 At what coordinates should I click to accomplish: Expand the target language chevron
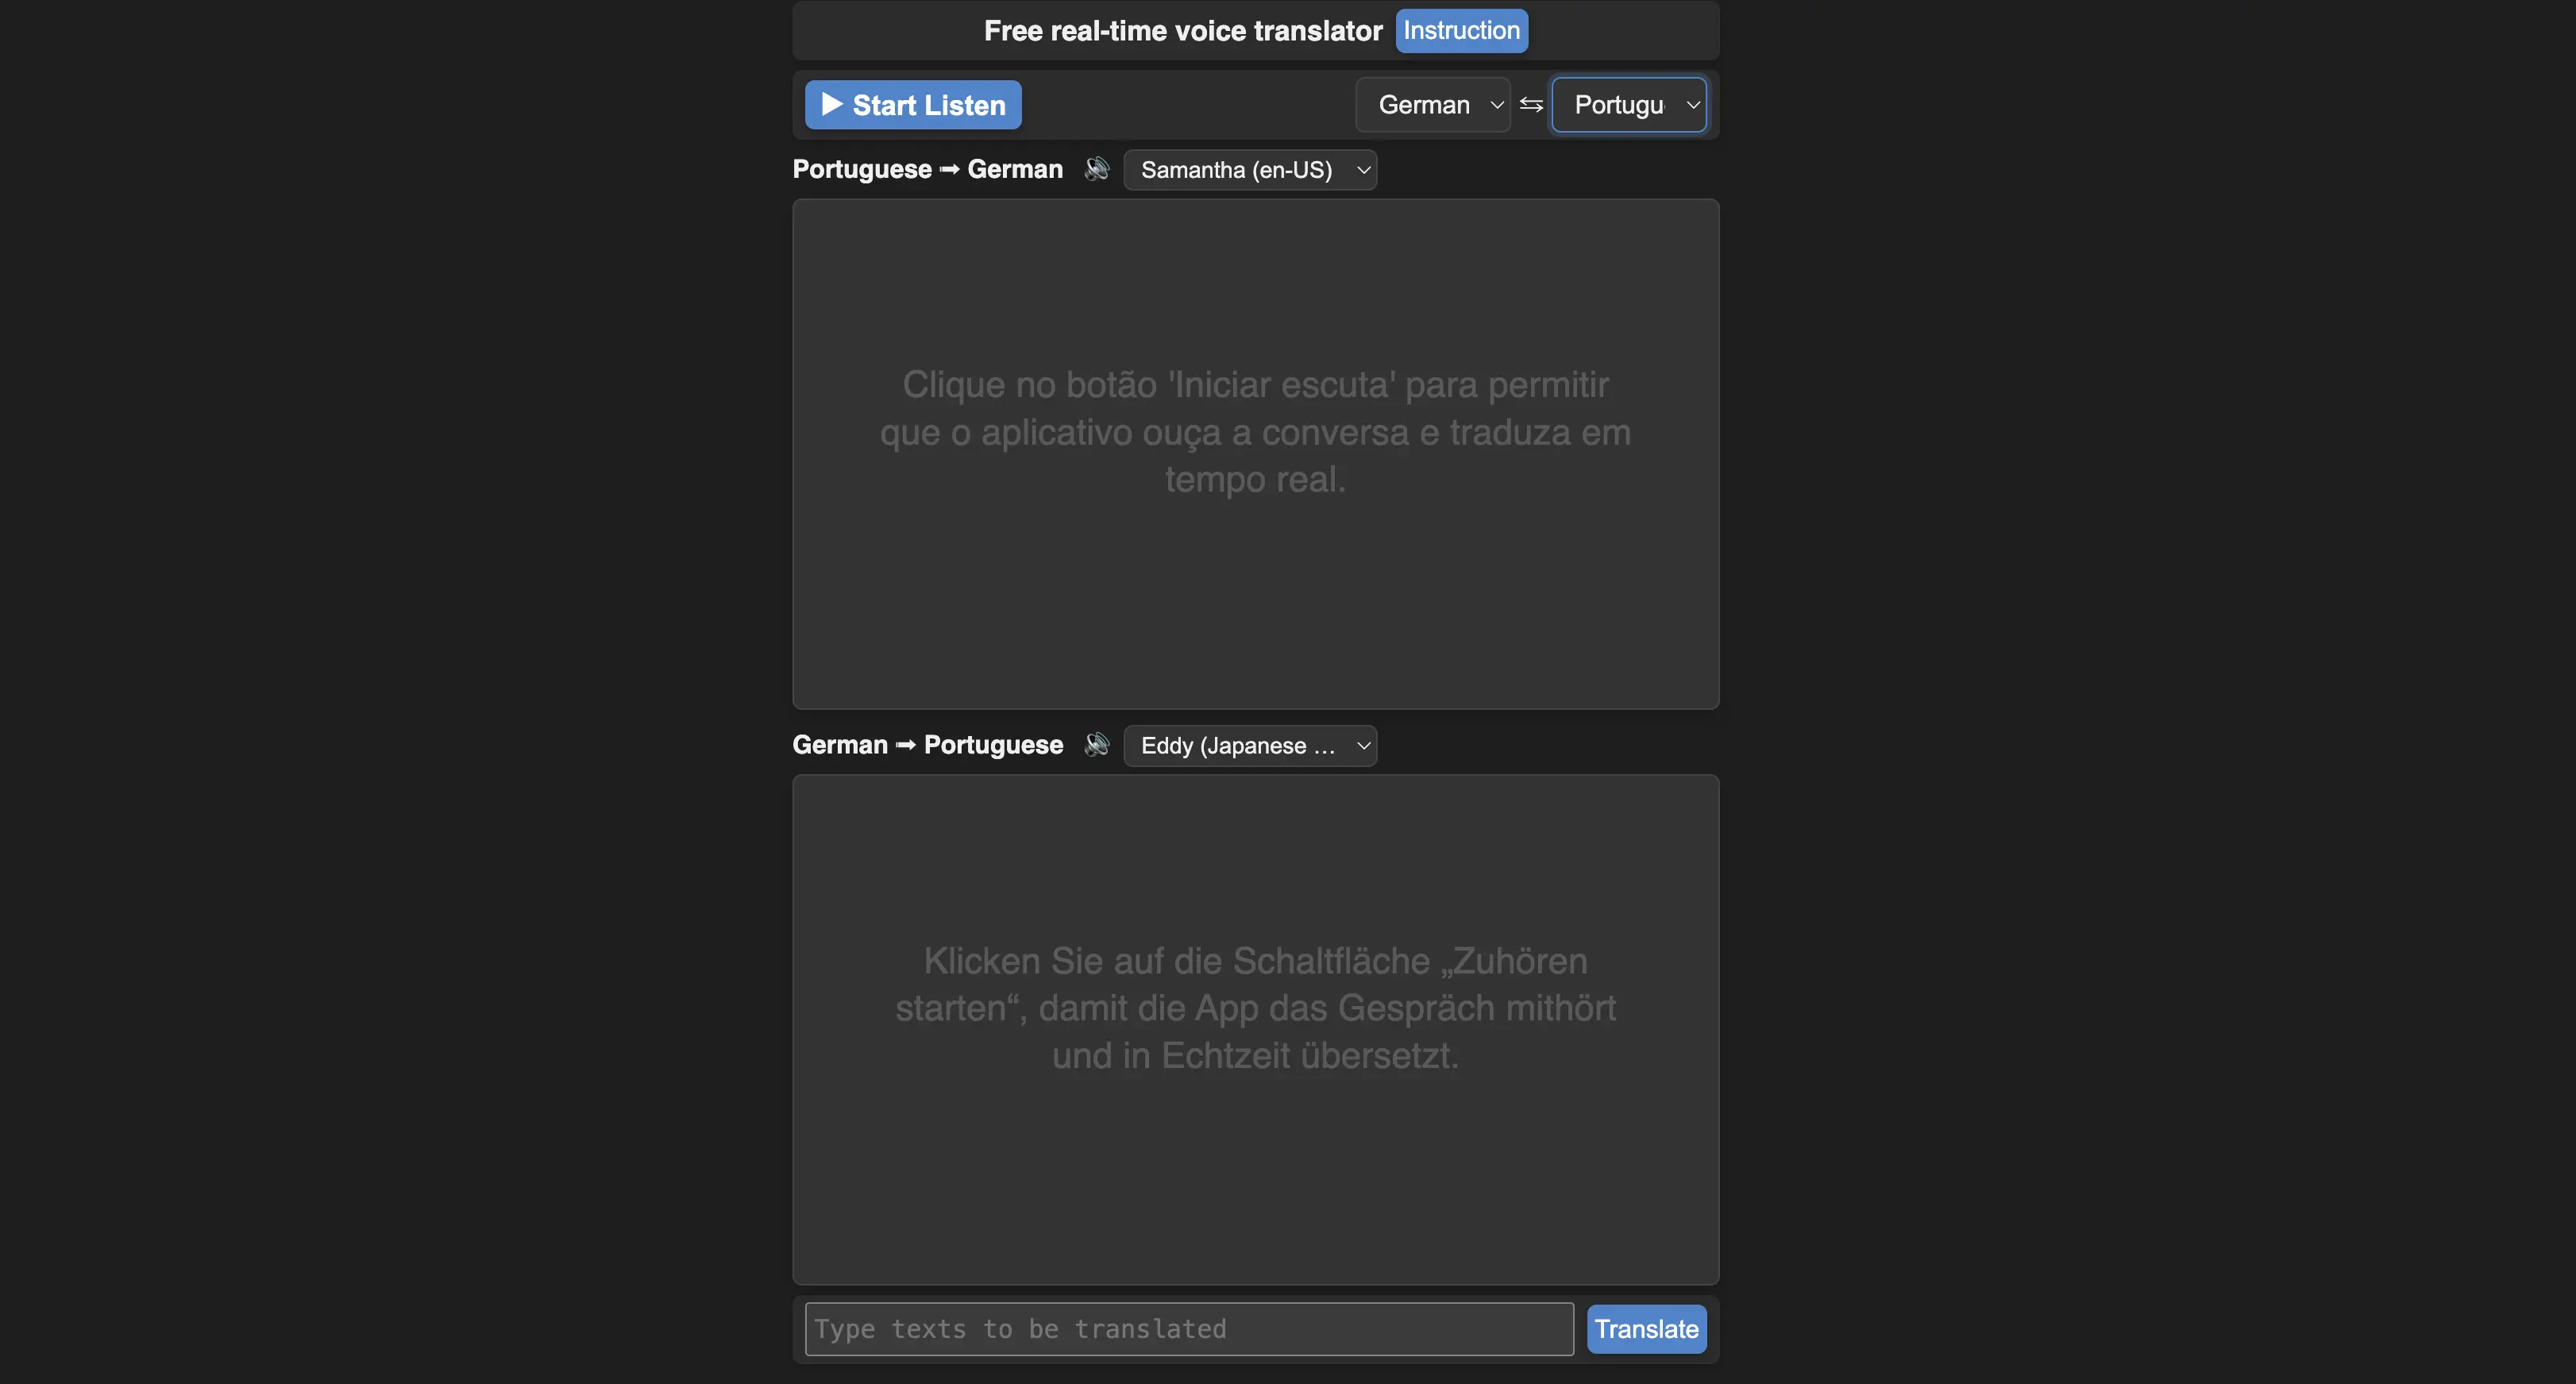pyautogui.click(x=1693, y=104)
